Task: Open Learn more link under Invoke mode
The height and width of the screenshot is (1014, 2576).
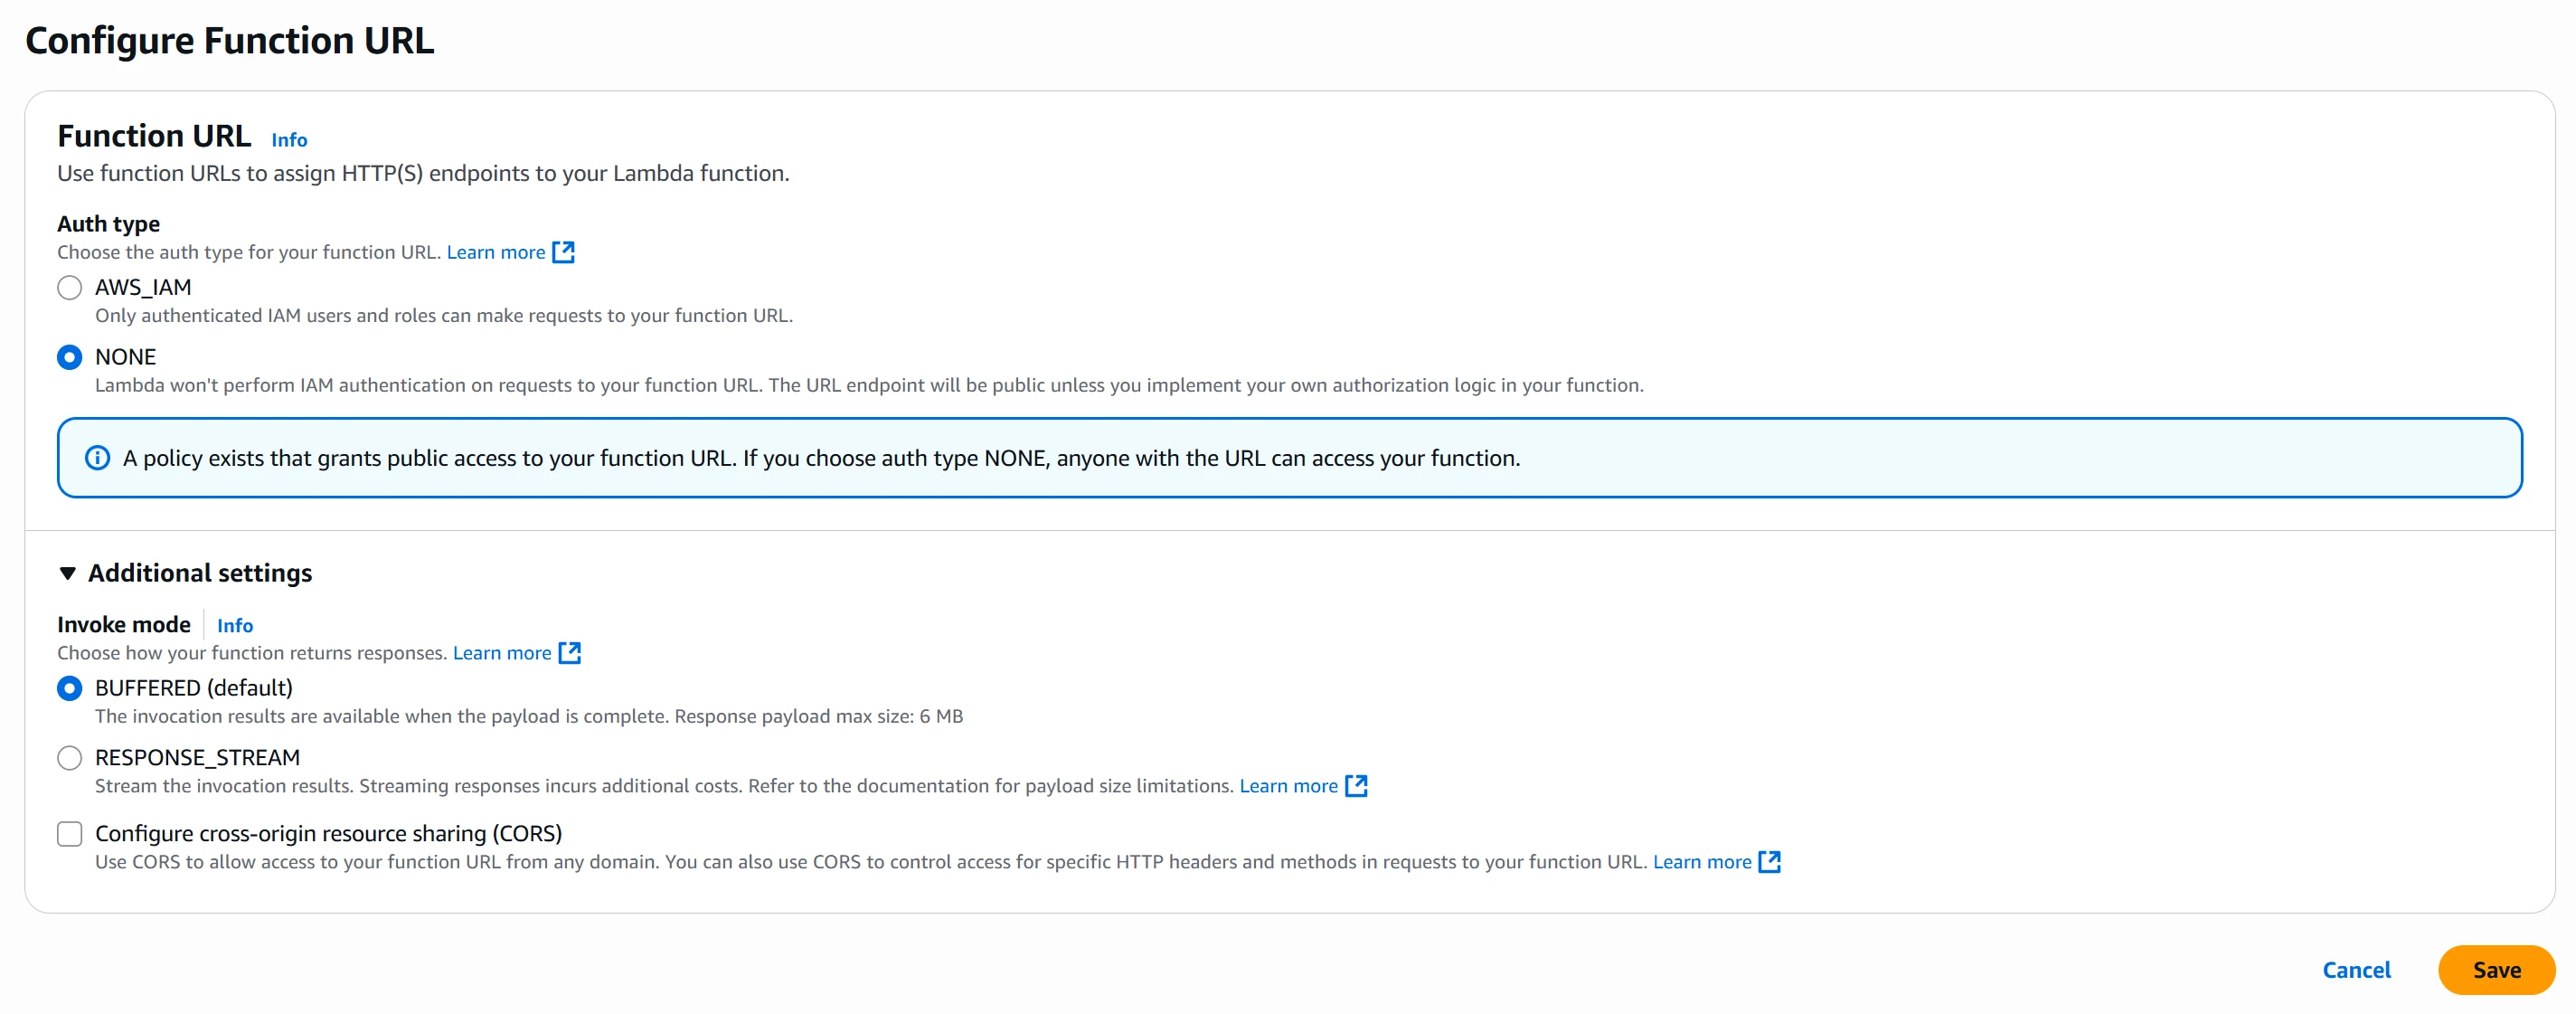Action: pyautogui.click(x=501, y=653)
